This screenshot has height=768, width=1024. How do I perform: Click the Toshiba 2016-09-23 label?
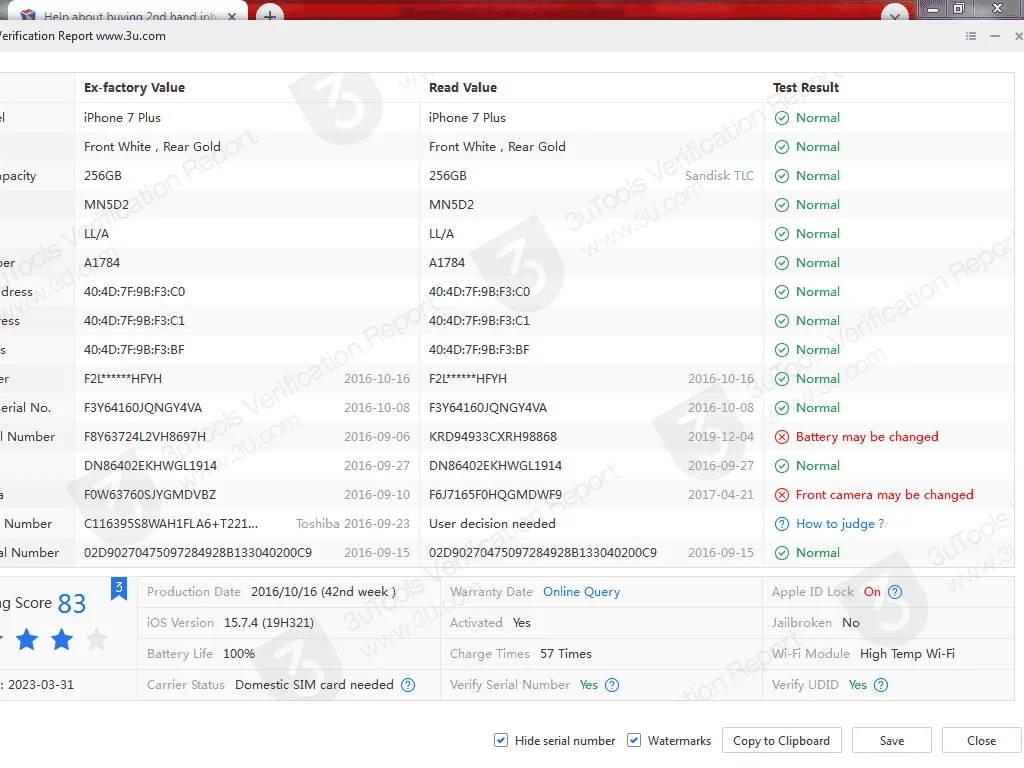click(353, 524)
